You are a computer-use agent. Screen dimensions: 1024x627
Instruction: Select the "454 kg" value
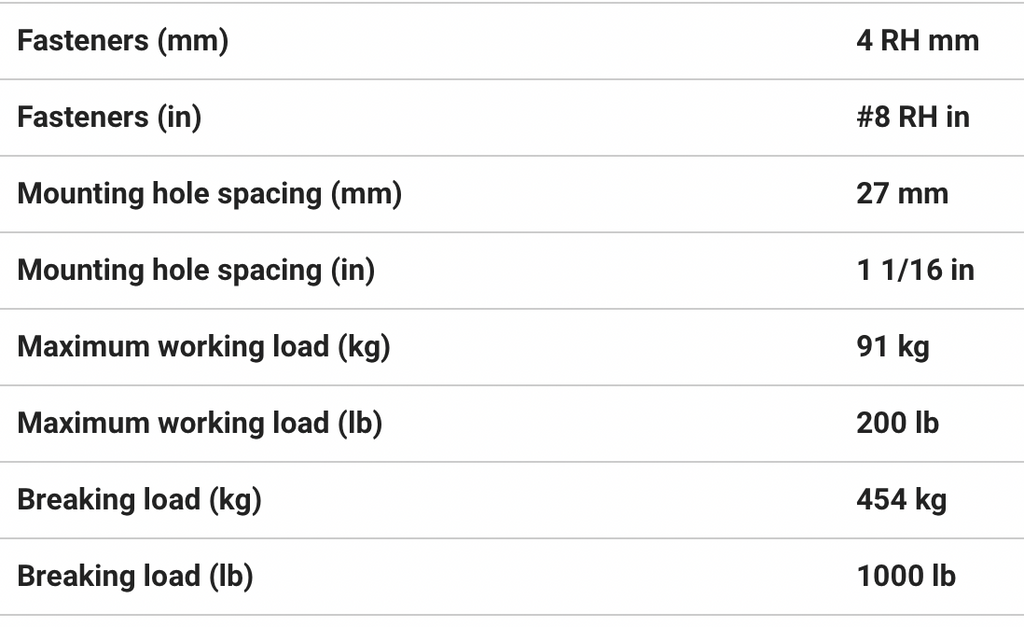(901, 499)
